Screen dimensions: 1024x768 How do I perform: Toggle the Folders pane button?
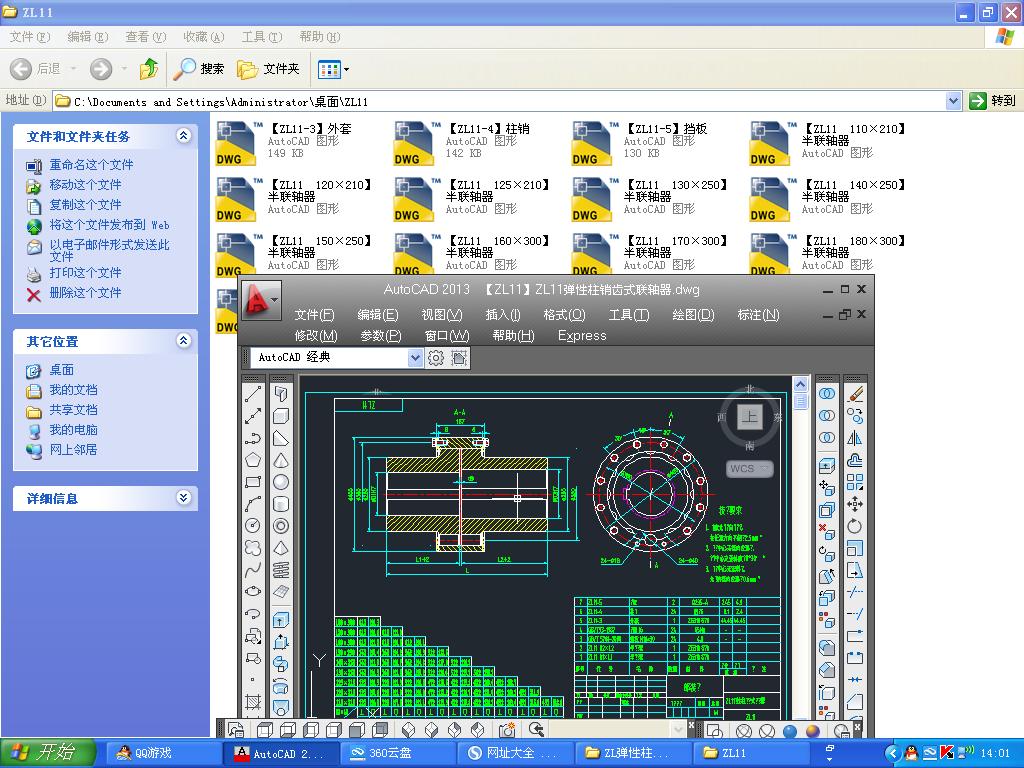pos(269,69)
